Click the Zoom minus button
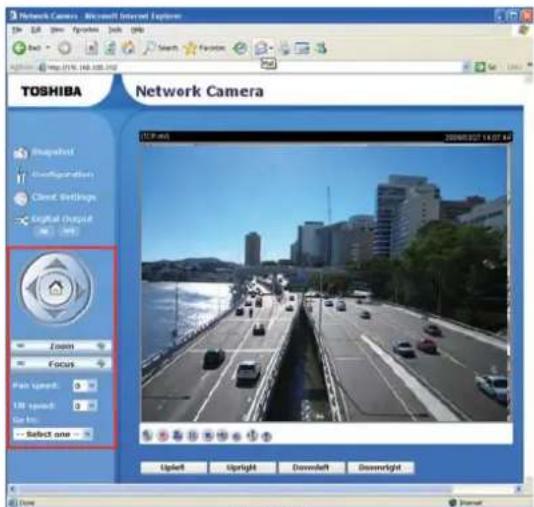 [21, 346]
